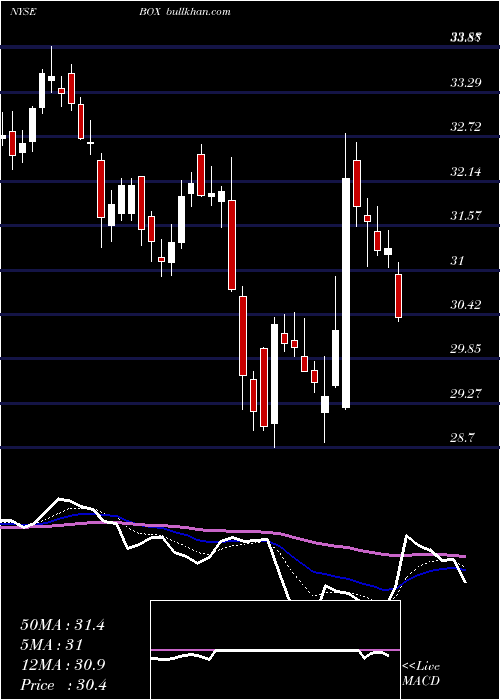Screen dimensions: 500x700
Task: Click the bullkhan.com watermark text
Action: (x=198, y=12)
